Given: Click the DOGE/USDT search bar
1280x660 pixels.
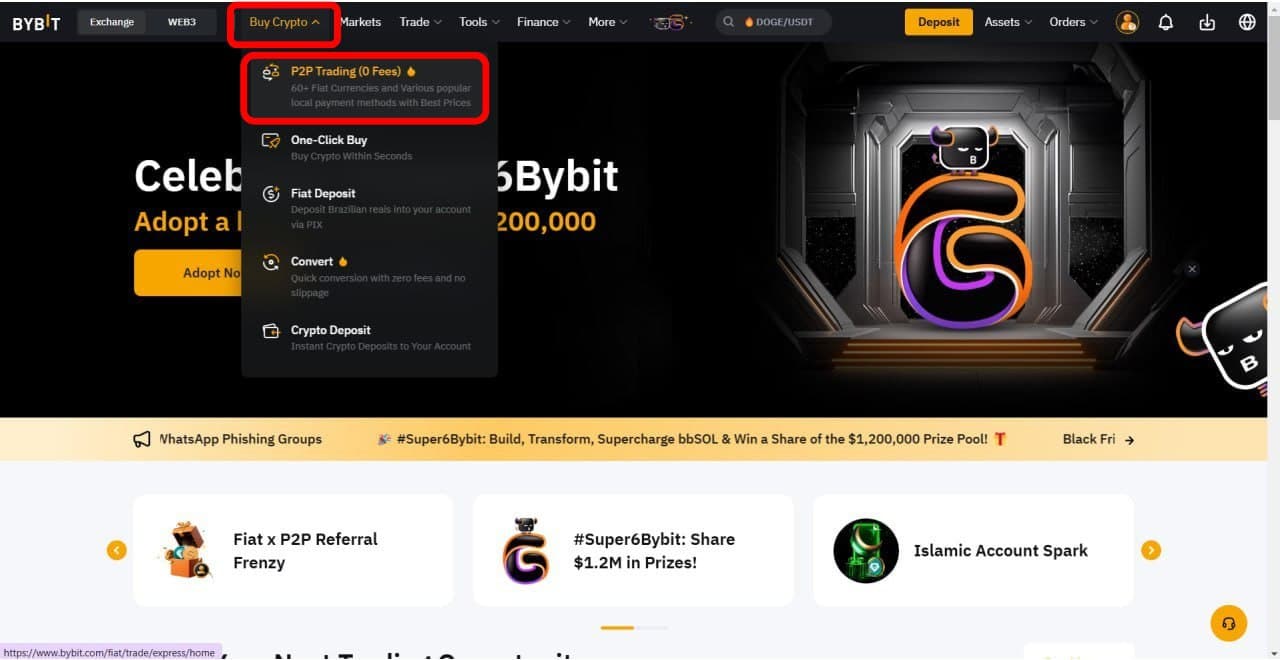Looking at the screenshot, I should 773,21.
